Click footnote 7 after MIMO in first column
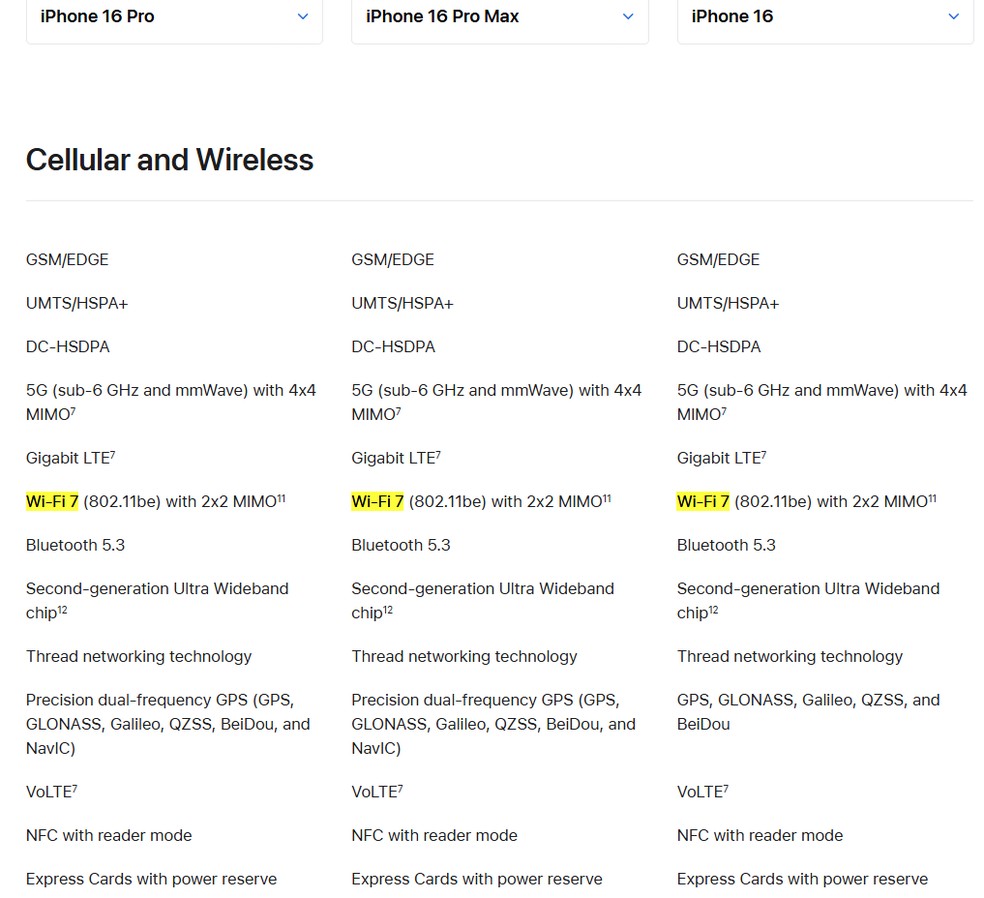 click(x=73, y=410)
